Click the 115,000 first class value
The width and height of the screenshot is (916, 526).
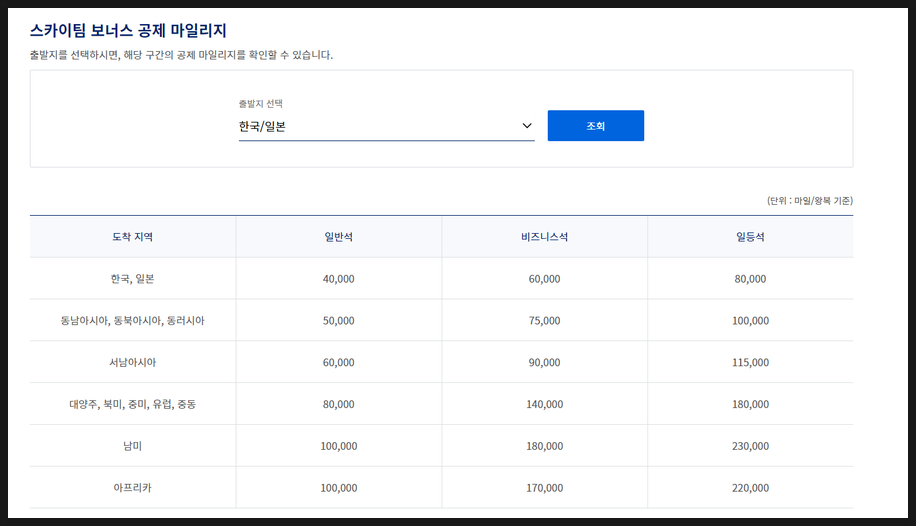click(750, 362)
